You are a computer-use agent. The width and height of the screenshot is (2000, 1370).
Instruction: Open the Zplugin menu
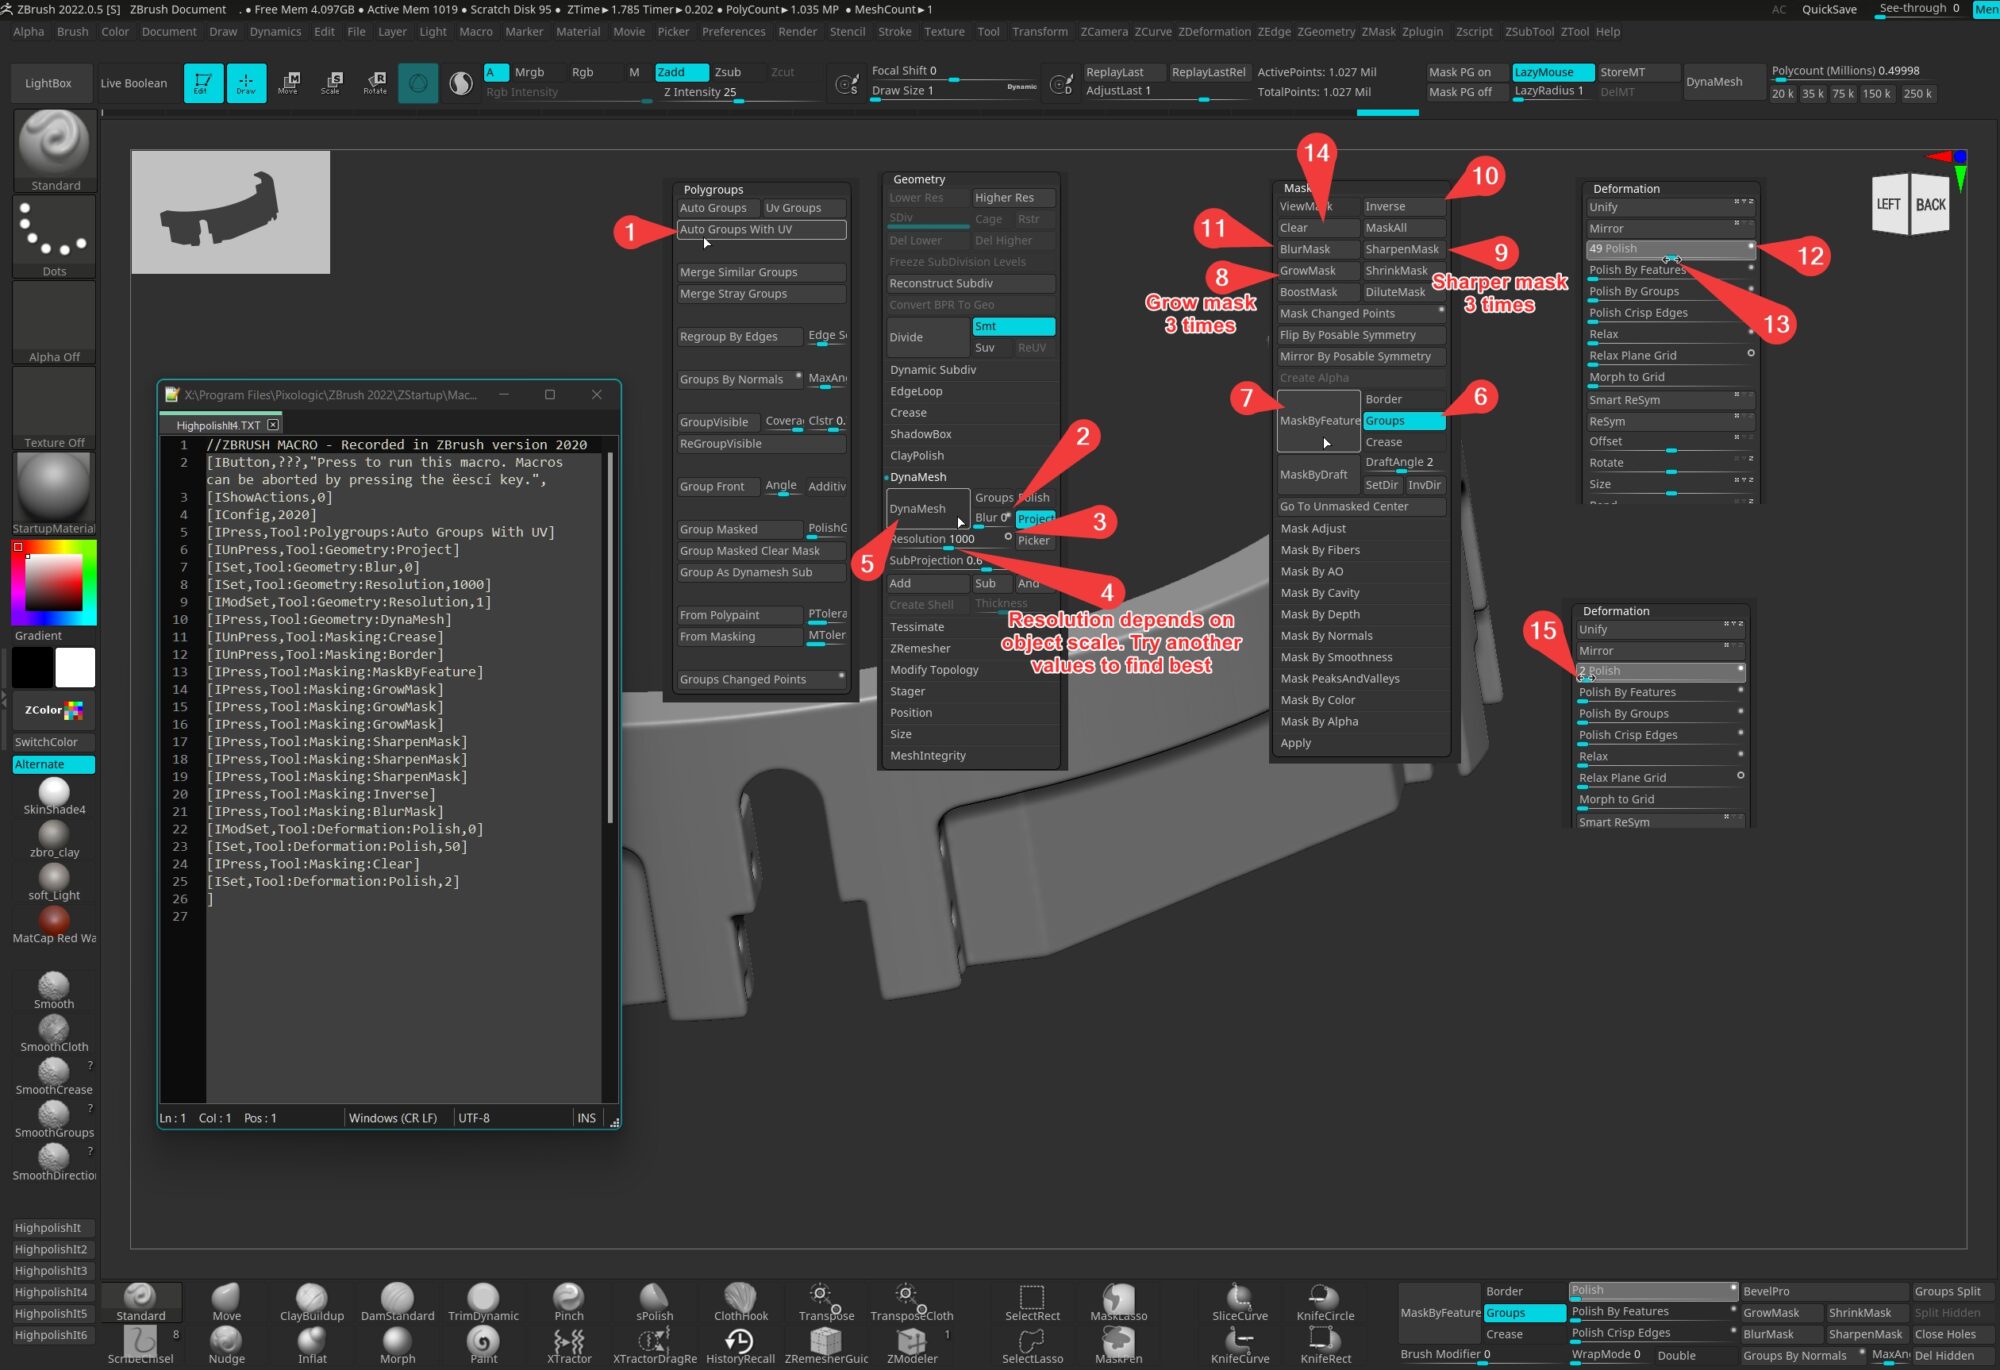pyautogui.click(x=1422, y=31)
